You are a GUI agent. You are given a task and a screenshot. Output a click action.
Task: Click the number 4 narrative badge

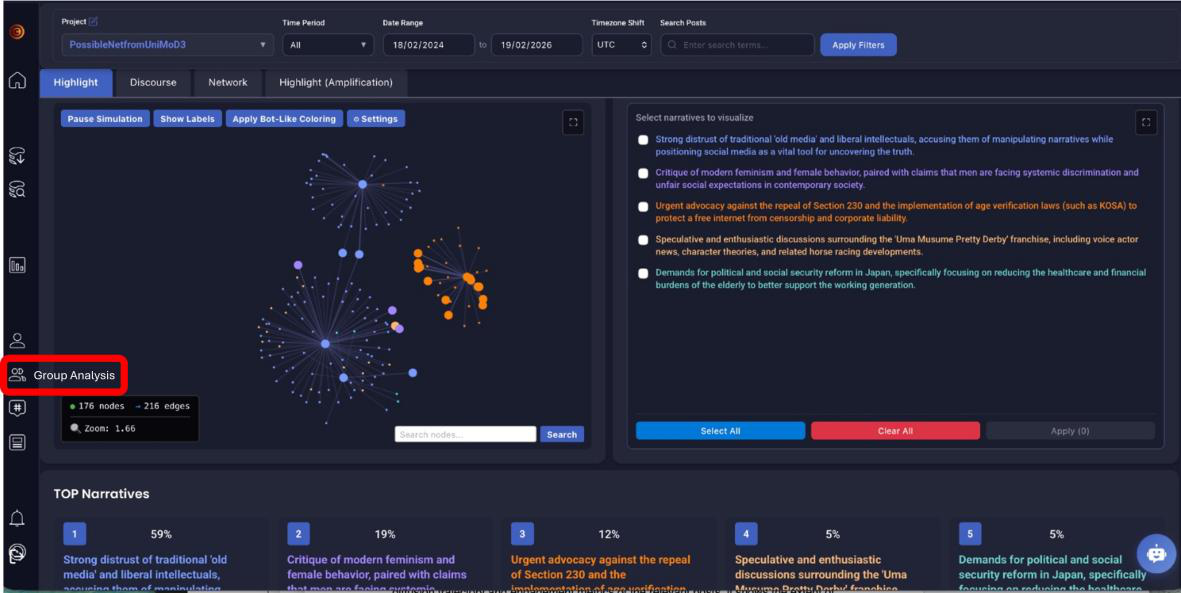tap(746, 534)
